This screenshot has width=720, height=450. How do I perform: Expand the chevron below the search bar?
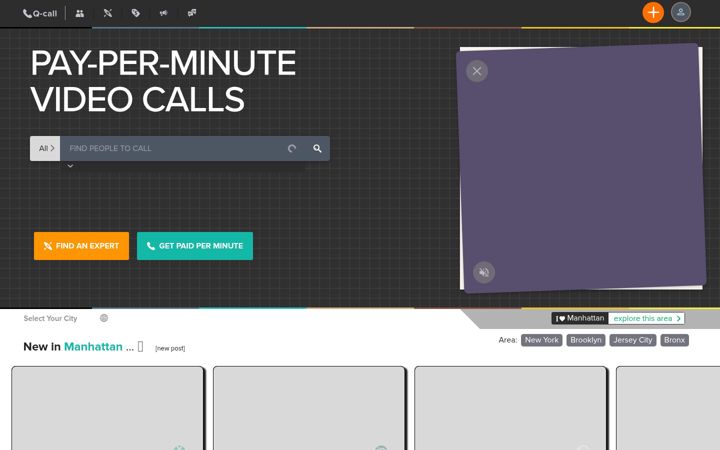coord(70,166)
